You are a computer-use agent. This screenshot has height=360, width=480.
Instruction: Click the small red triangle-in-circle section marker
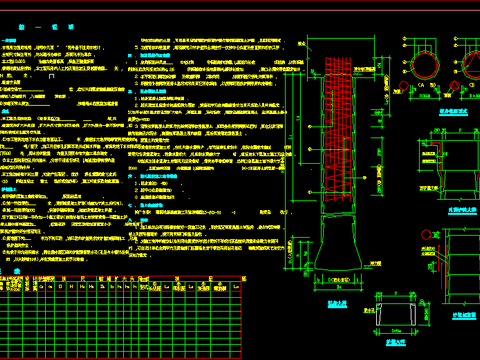(454, 86)
